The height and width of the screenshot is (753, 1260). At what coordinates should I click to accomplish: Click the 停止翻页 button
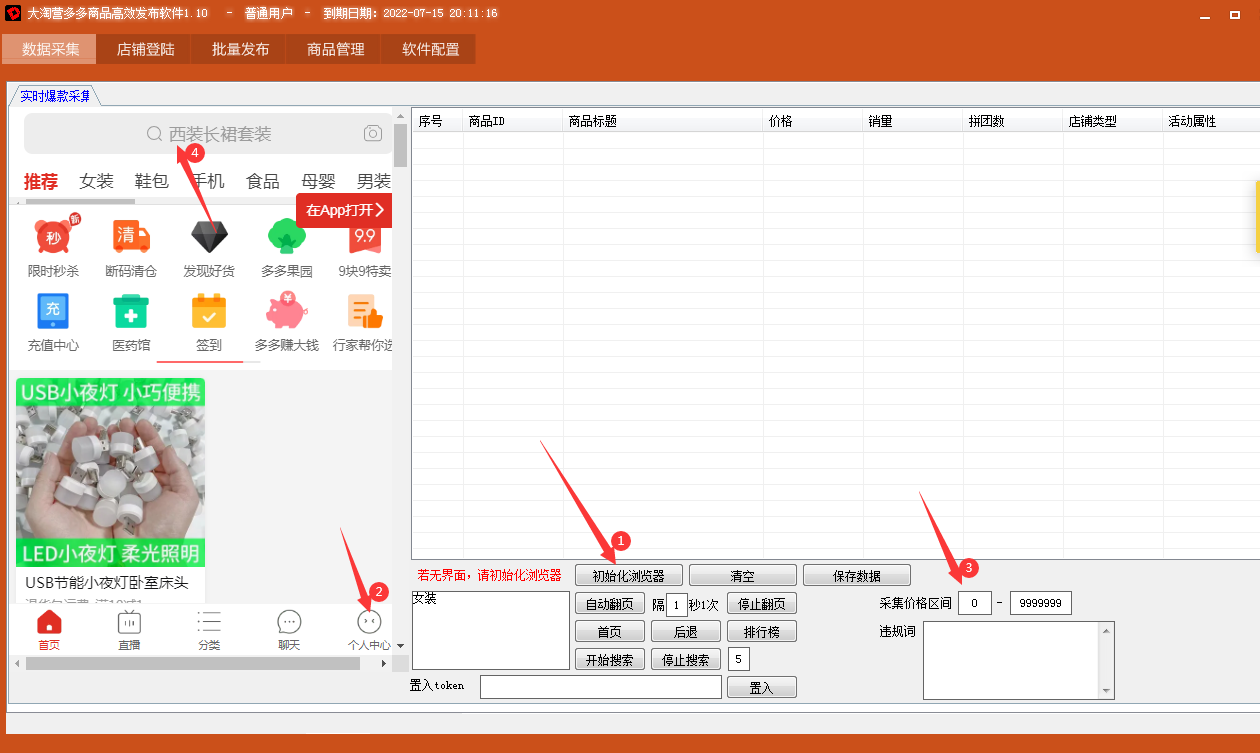pos(762,604)
